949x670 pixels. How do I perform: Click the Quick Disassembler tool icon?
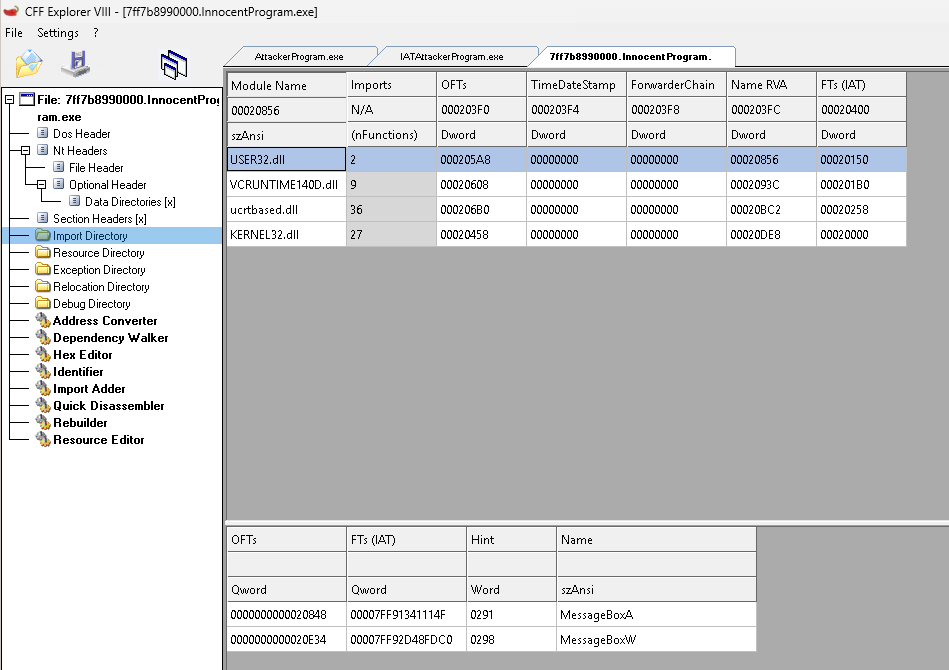click(42, 404)
